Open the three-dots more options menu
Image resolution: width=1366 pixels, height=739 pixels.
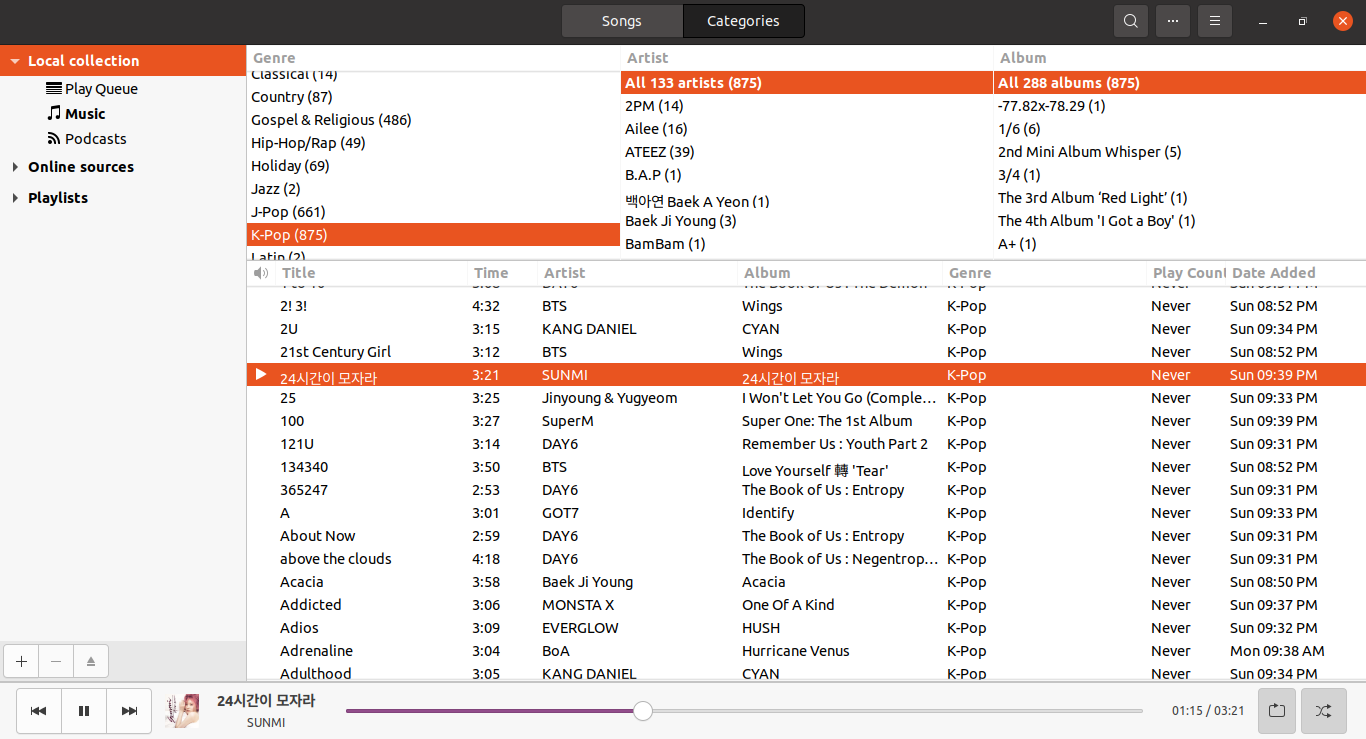pyautogui.click(x=1172, y=21)
